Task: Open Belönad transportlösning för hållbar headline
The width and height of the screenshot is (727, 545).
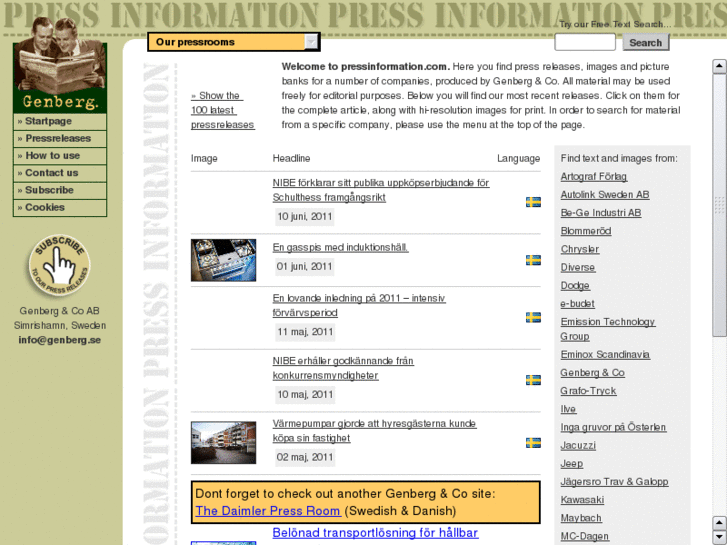Action: (x=375, y=532)
